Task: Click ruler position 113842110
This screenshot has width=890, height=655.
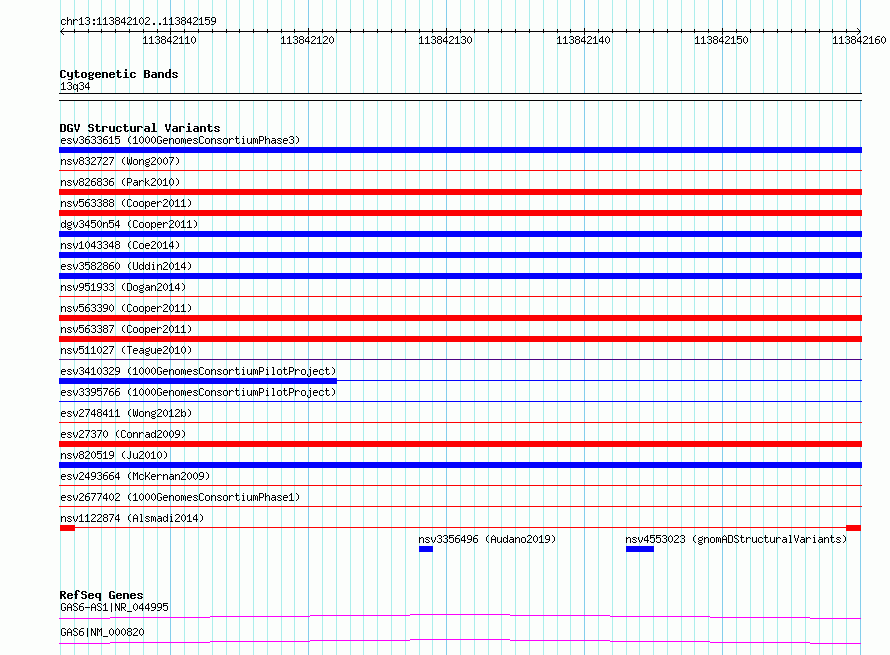Action: click(x=169, y=40)
